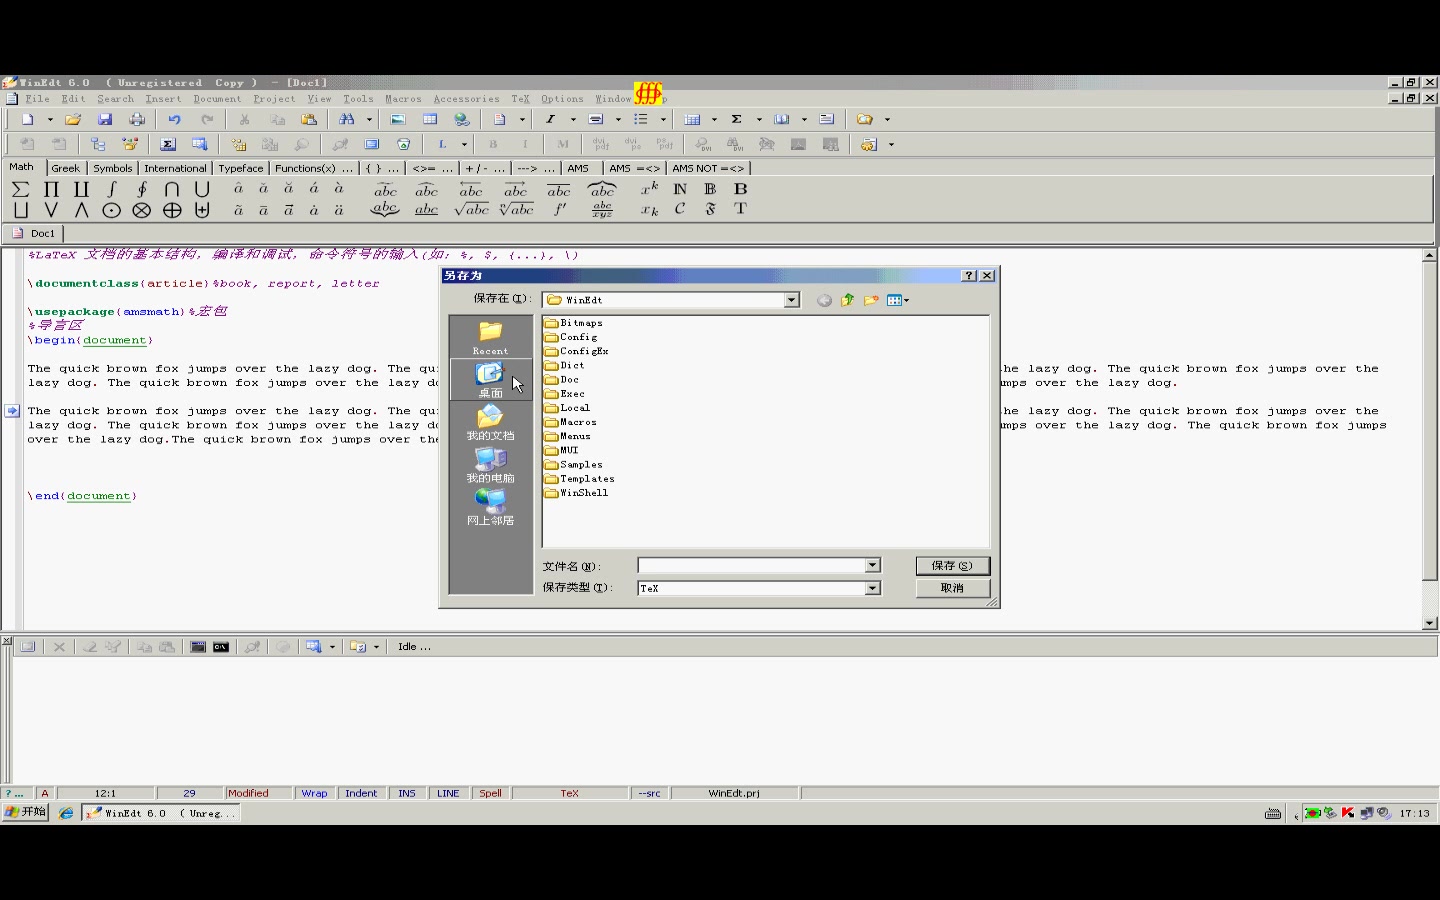1440x900 pixels.
Task: Click the LaTeX L compile icon
Action: tap(442, 144)
